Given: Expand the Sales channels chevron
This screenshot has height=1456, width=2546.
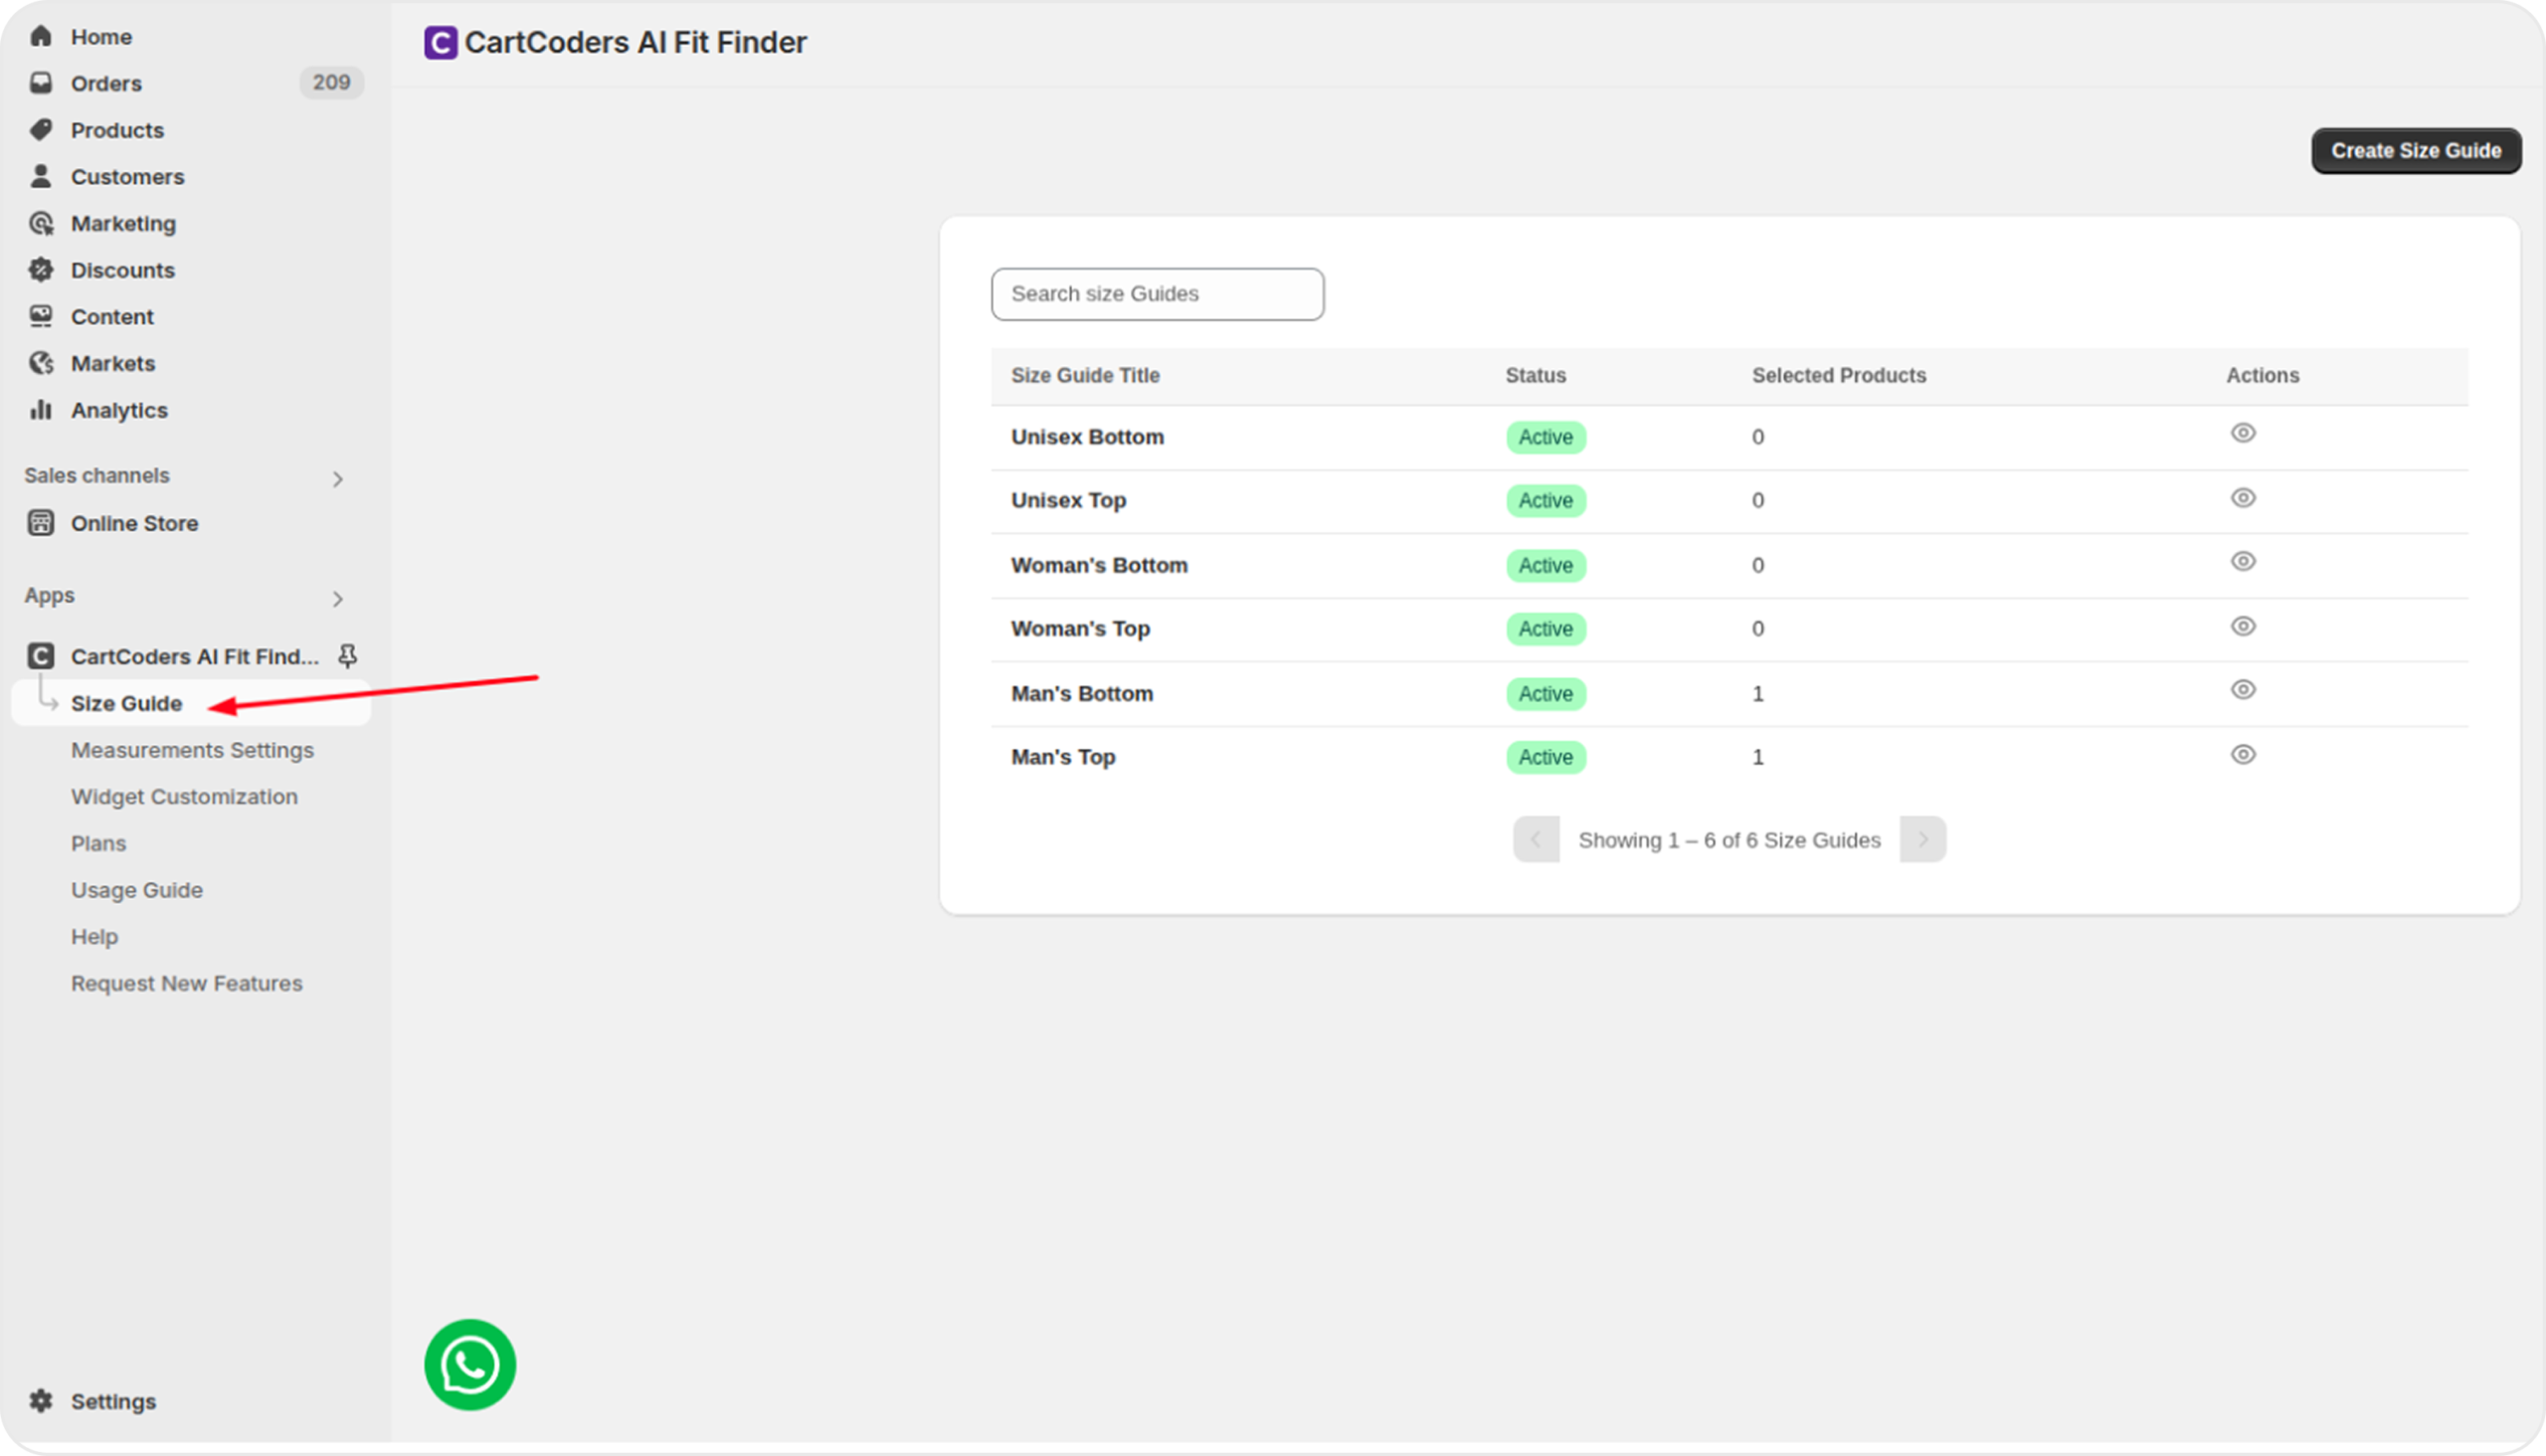Looking at the screenshot, I should [x=338, y=479].
